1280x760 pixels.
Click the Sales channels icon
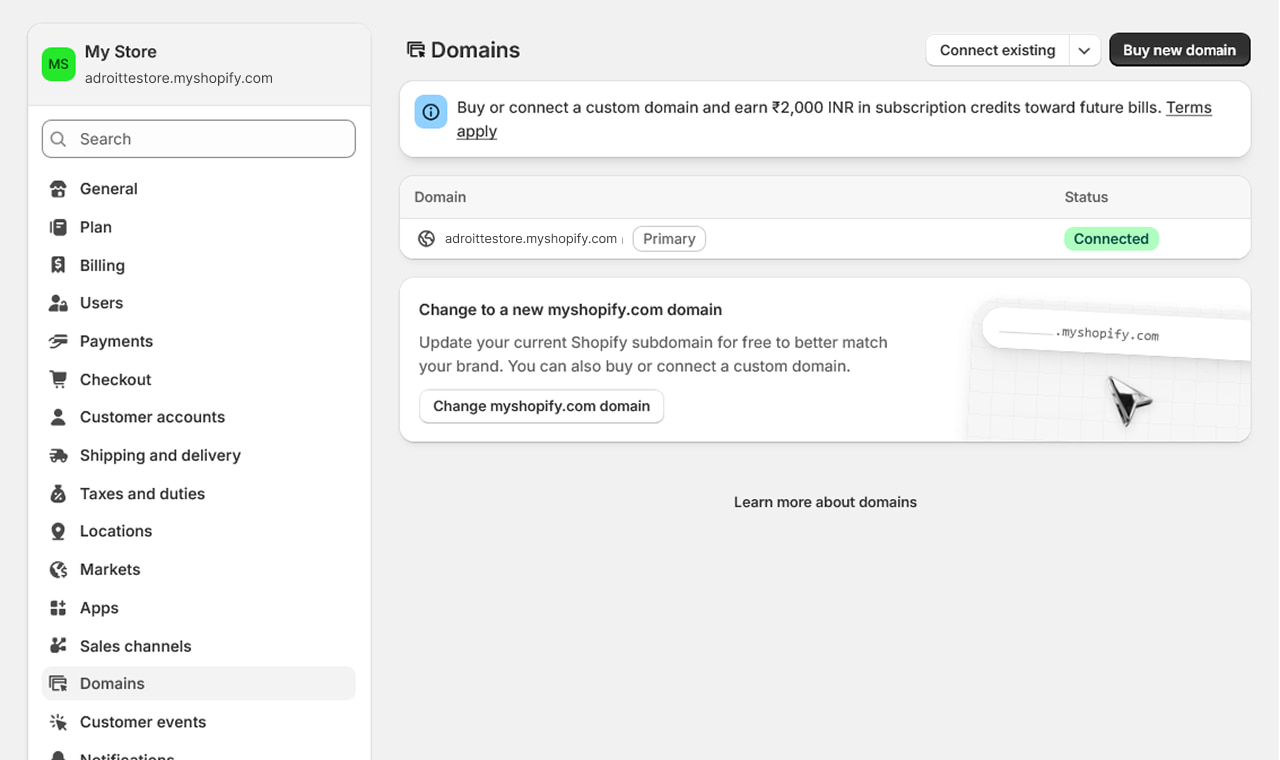pyautogui.click(x=58, y=645)
